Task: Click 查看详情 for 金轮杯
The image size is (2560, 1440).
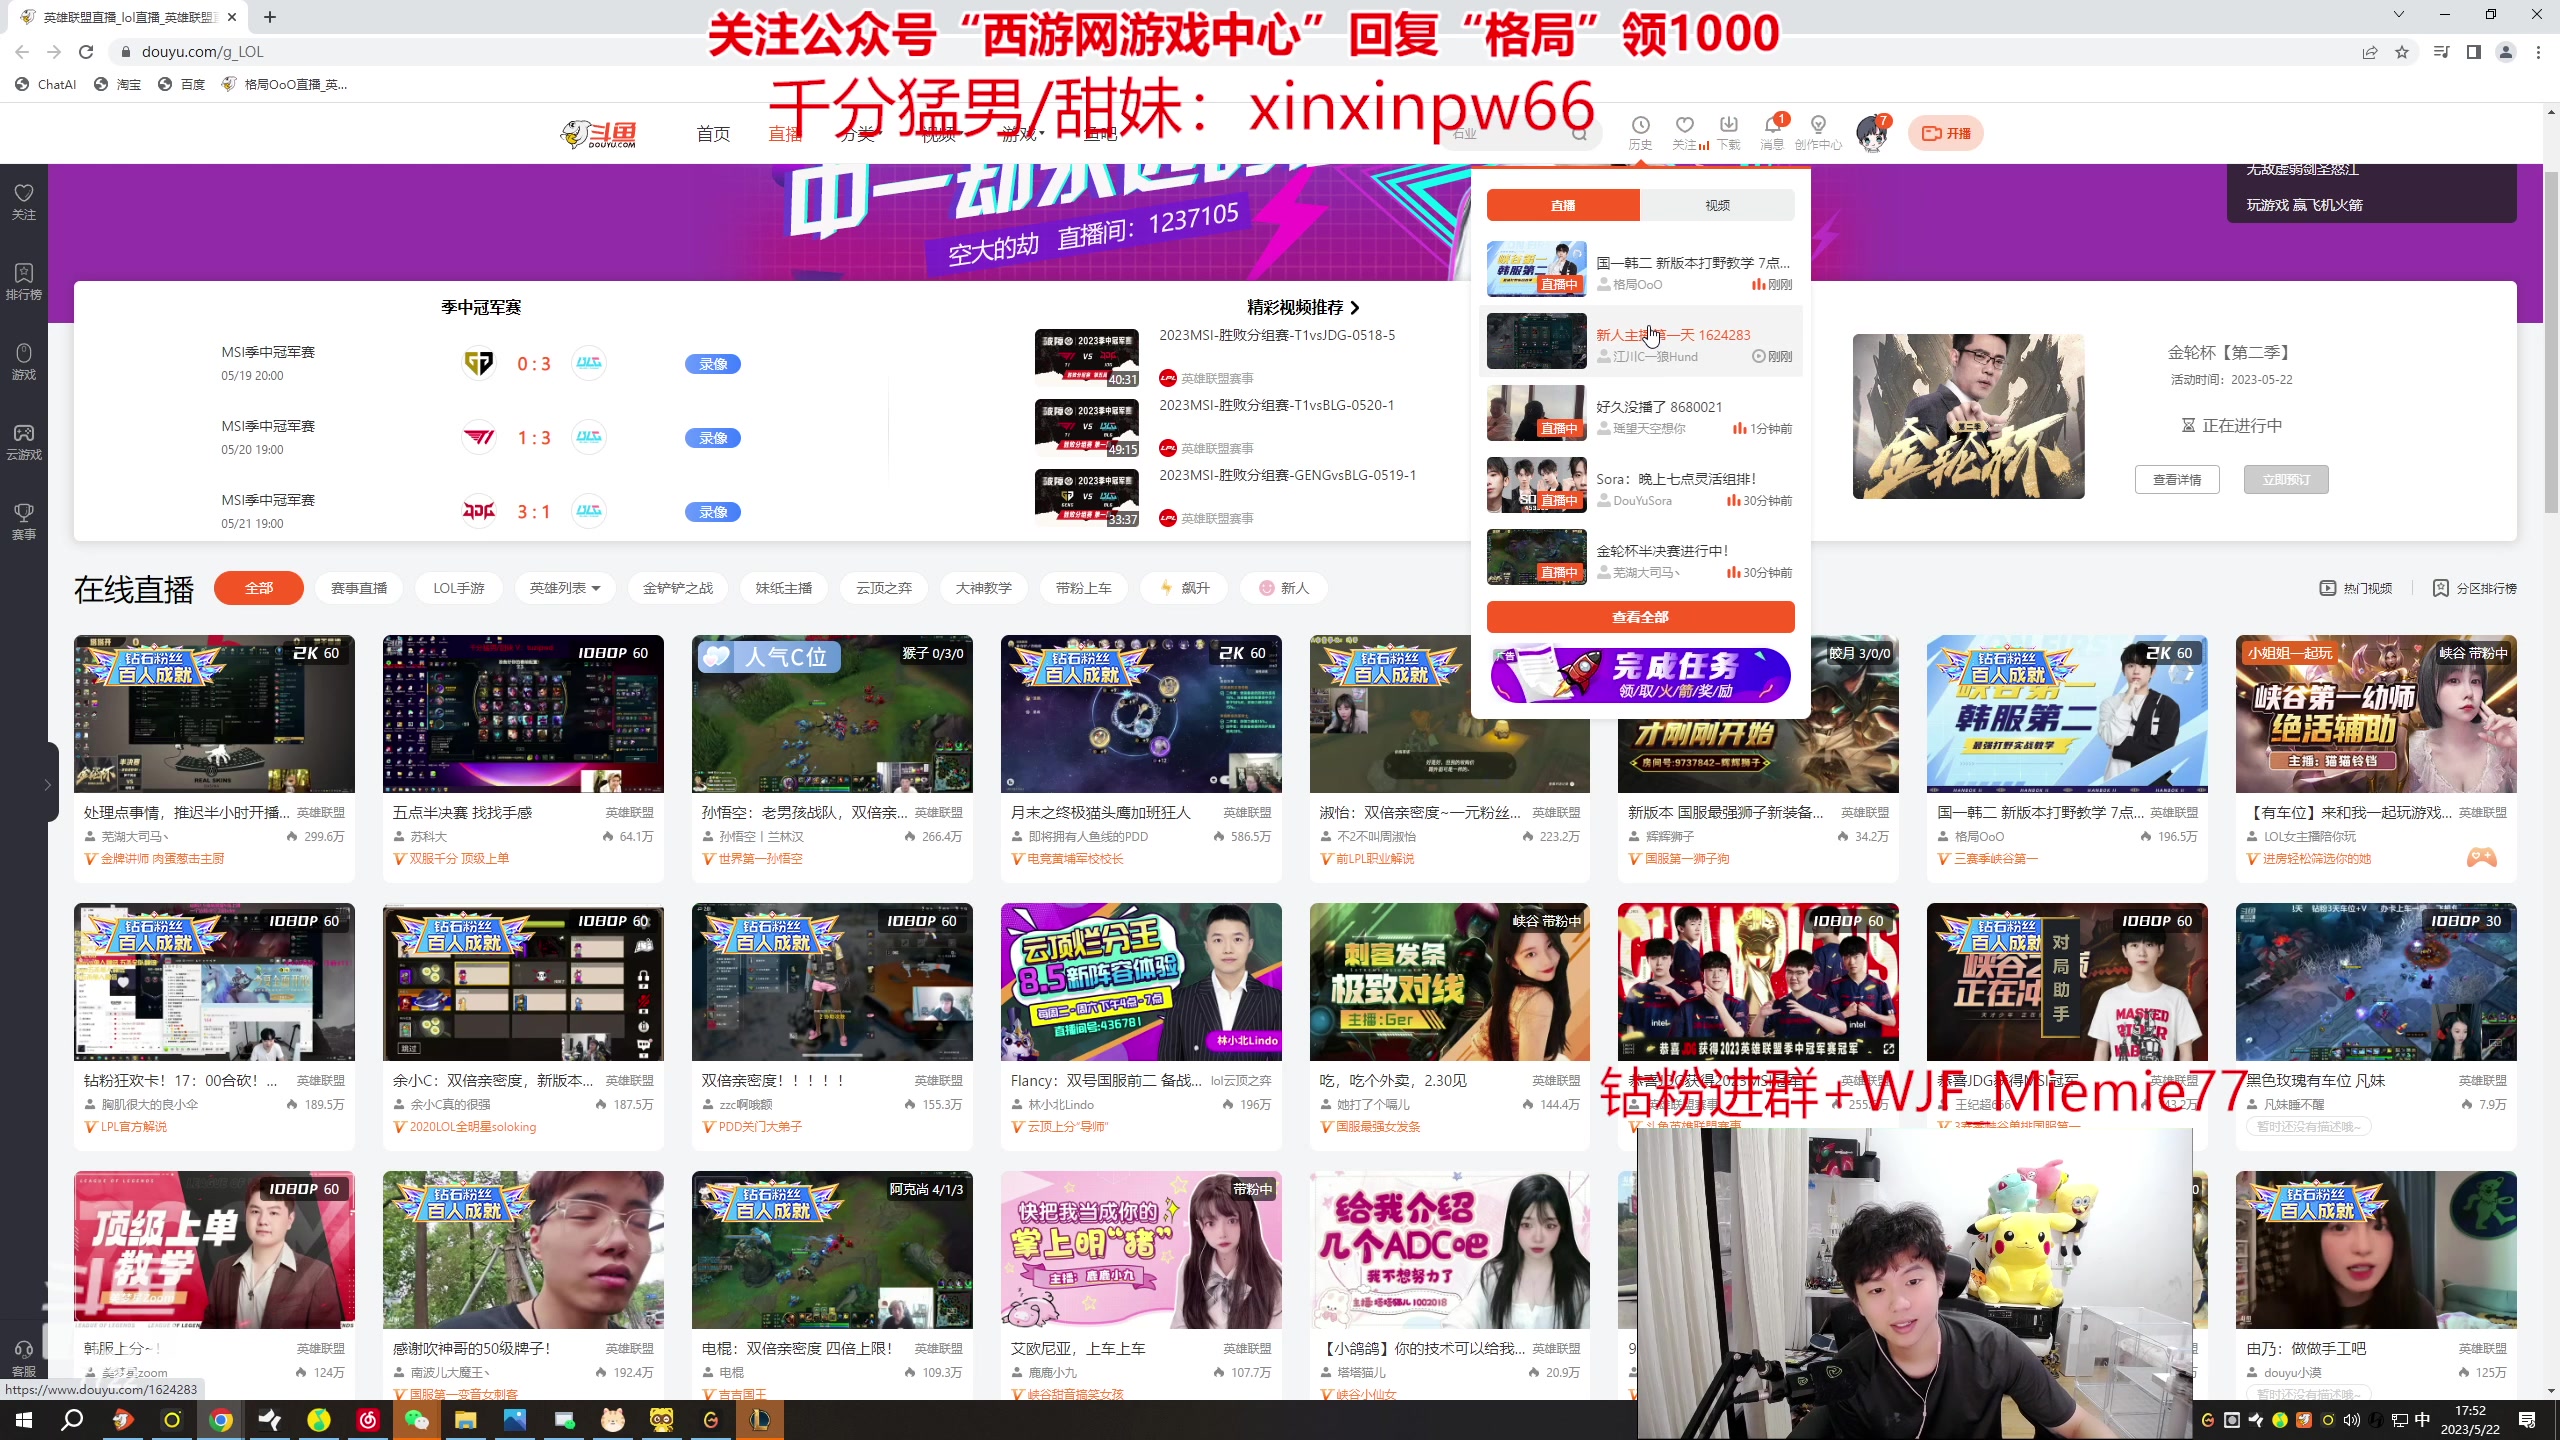Action: point(2177,480)
